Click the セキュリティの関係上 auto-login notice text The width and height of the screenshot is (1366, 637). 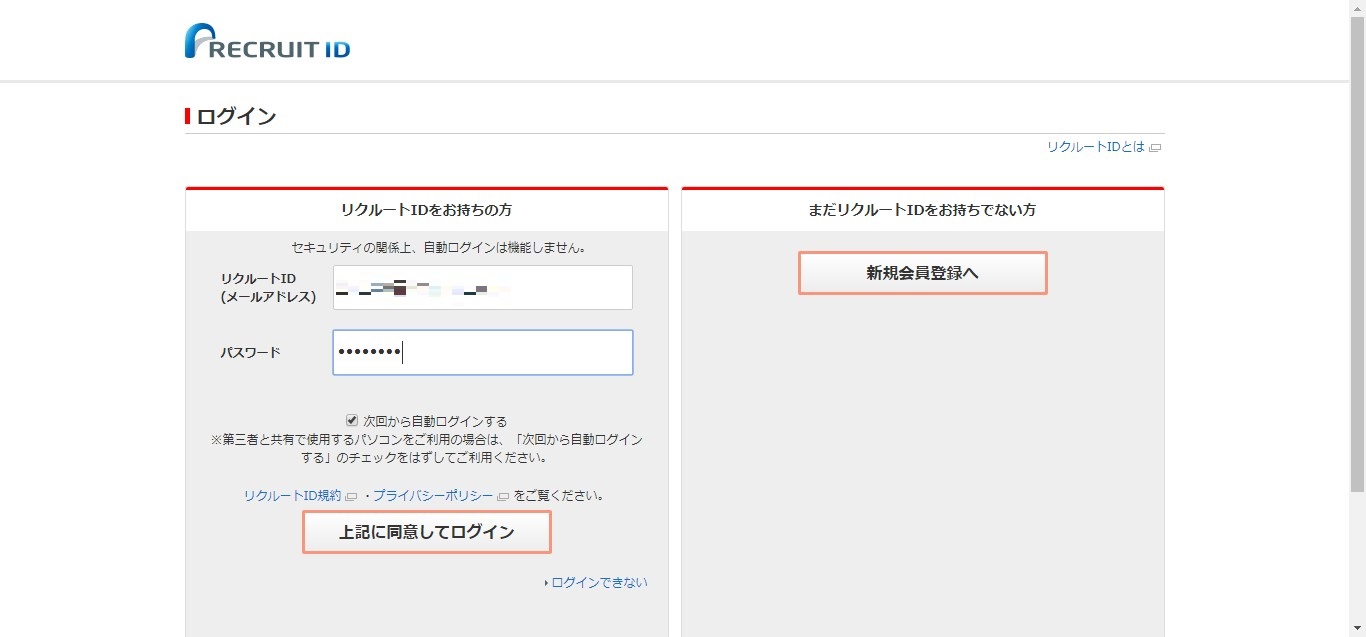click(438, 247)
